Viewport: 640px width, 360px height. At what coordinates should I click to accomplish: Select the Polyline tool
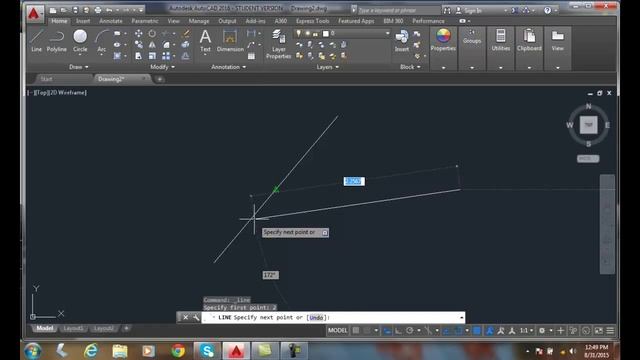coord(56,40)
